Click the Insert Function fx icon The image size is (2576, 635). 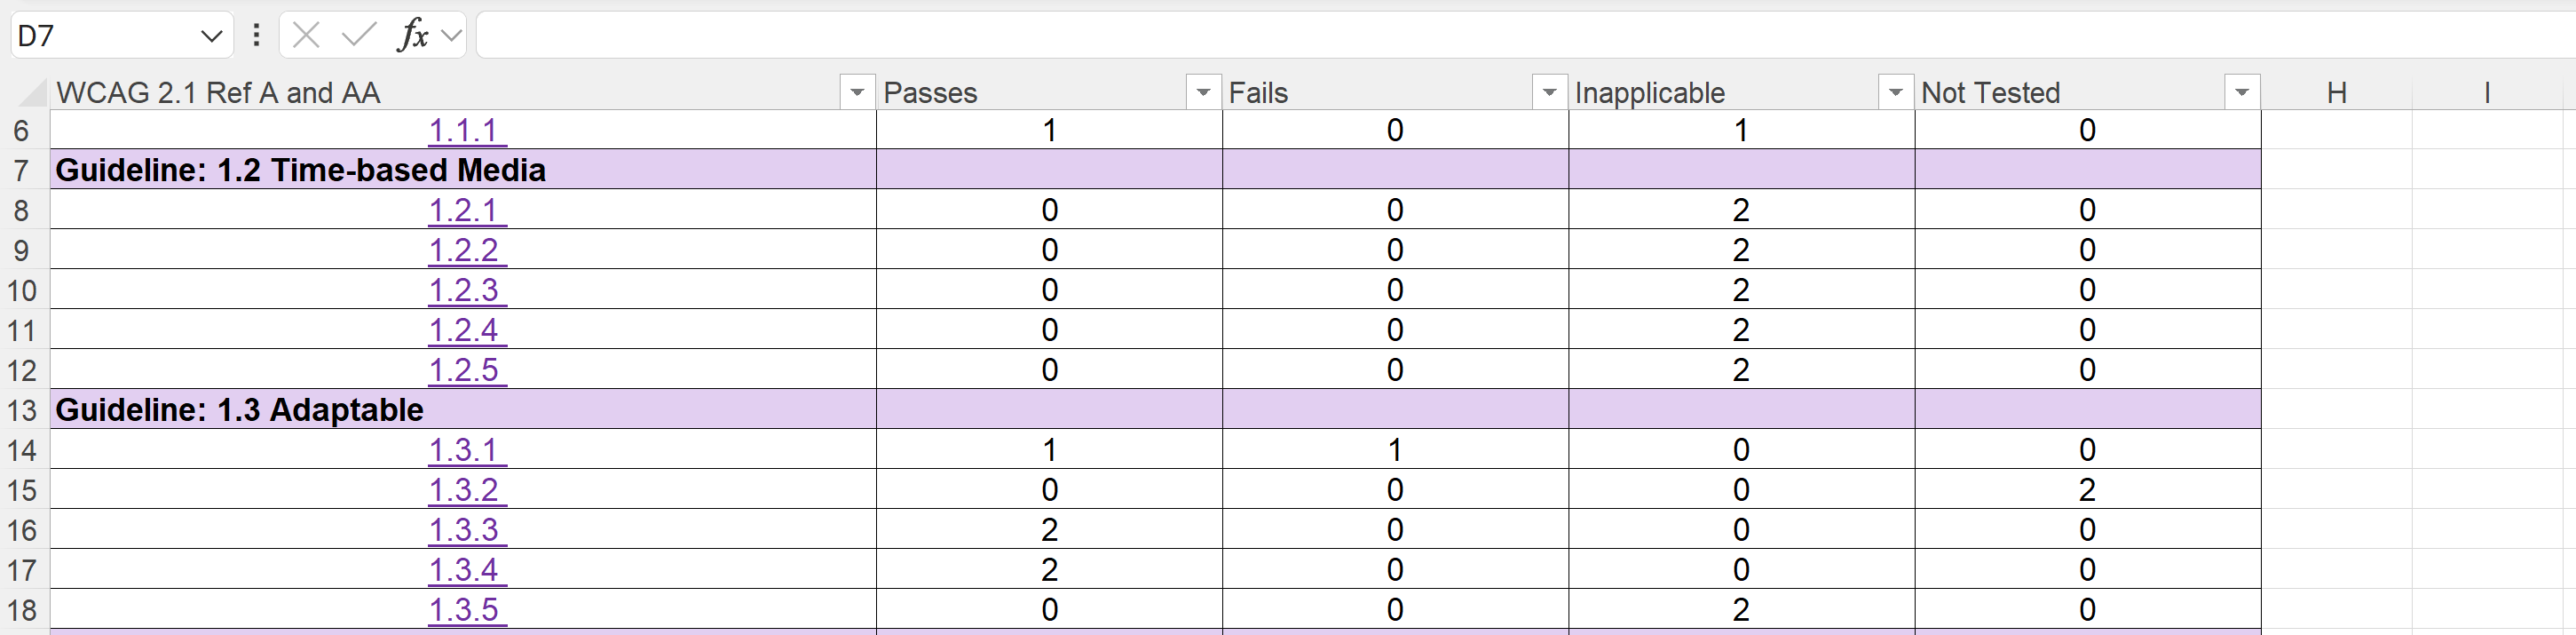click(412, 36)
